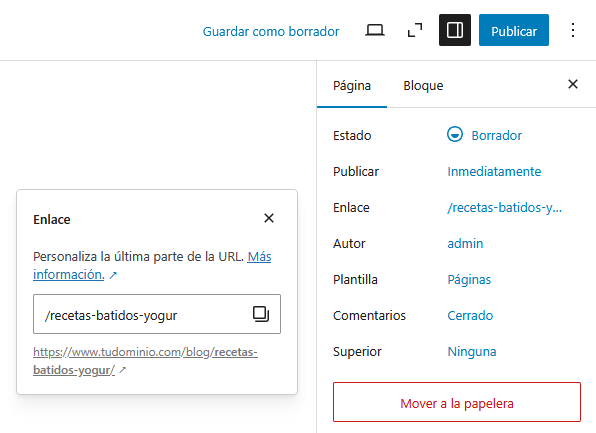Viewport: 596px width, 433px height.
Task: Open the device preview laptop icon
Action: (375, 30)
